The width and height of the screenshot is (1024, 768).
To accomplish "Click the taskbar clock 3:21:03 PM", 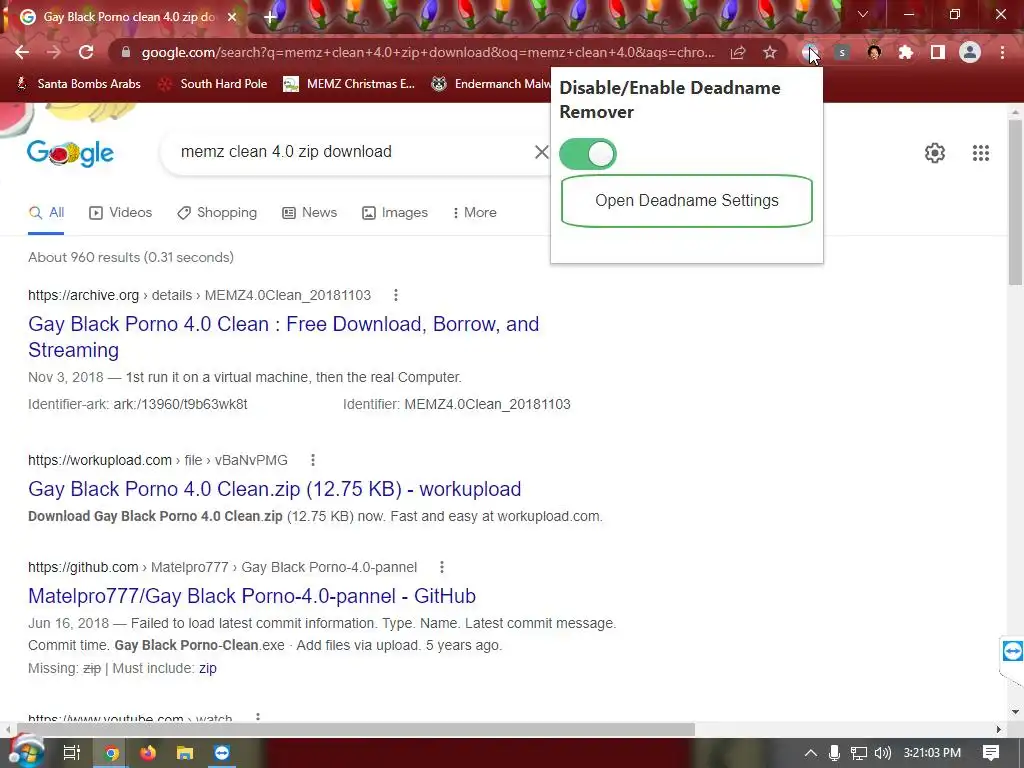I will 932,753.
